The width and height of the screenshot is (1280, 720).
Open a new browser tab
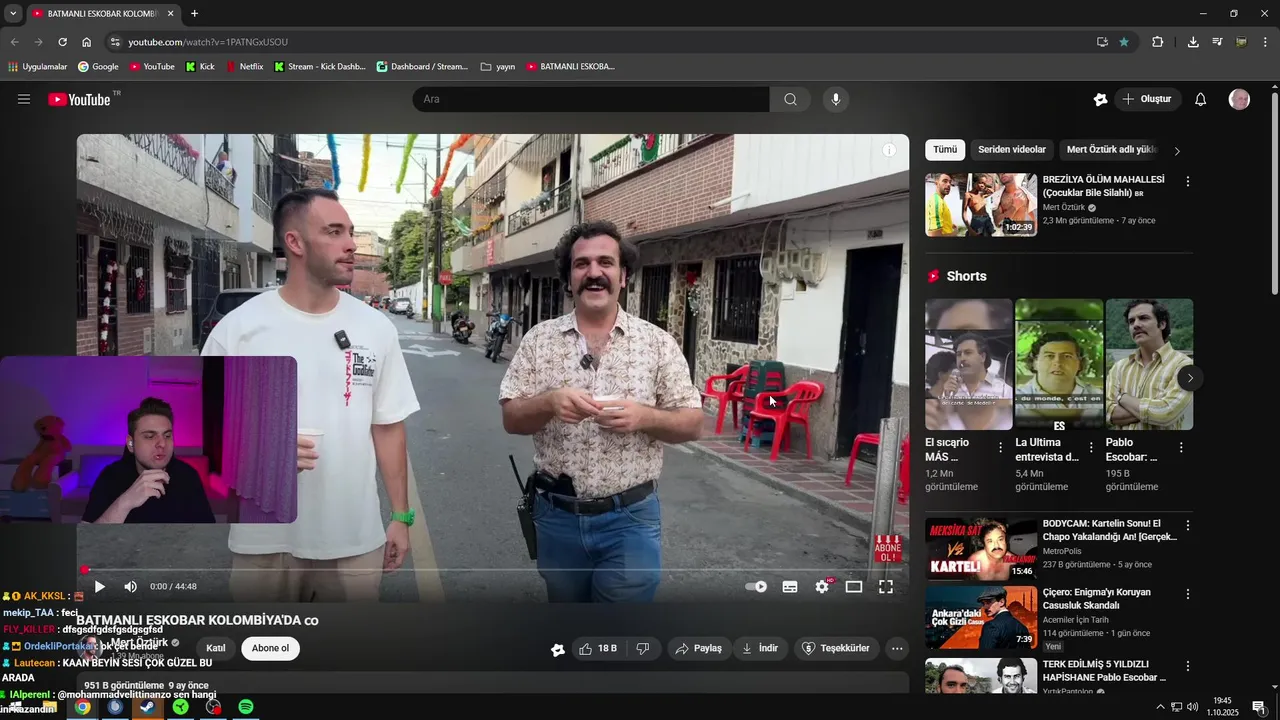coord(194,14)
